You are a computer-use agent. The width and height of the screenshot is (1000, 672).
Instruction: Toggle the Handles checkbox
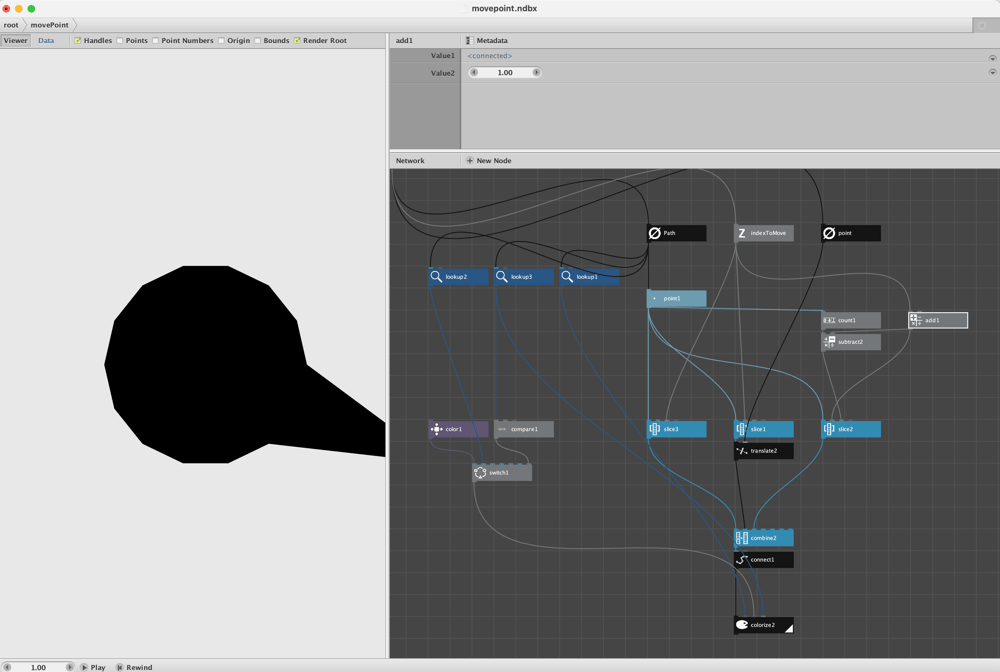pyautogui.click(x=78, y=40)
